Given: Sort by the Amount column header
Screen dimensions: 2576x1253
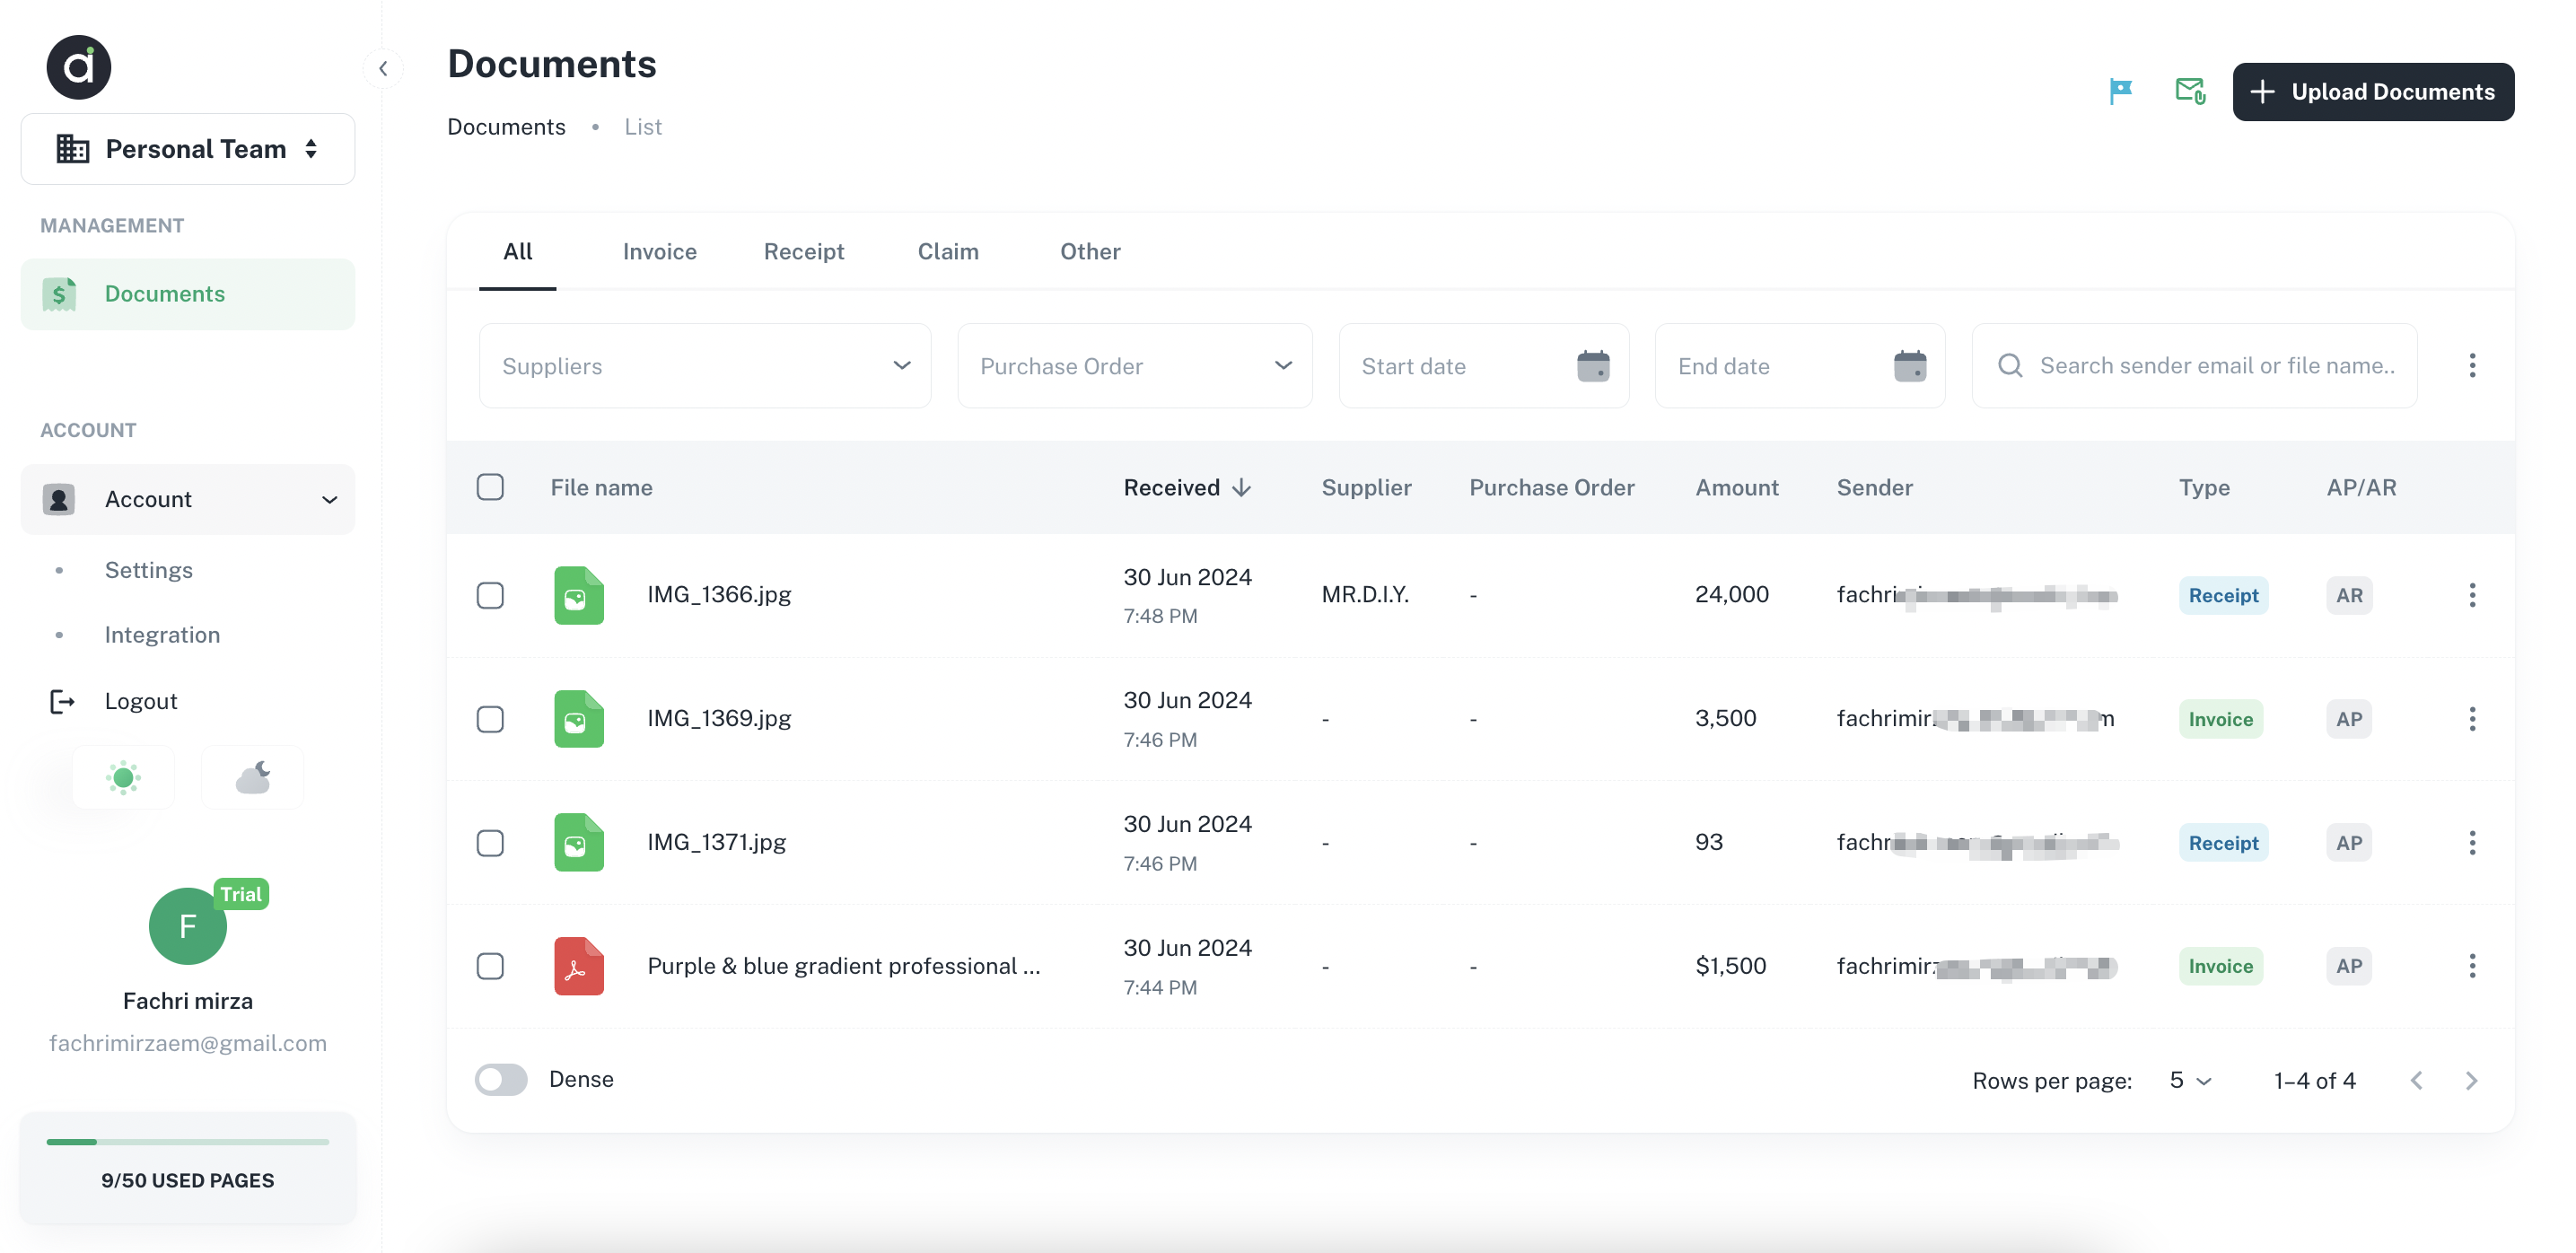Looking at the screenshot, I should coord(1737,487).
